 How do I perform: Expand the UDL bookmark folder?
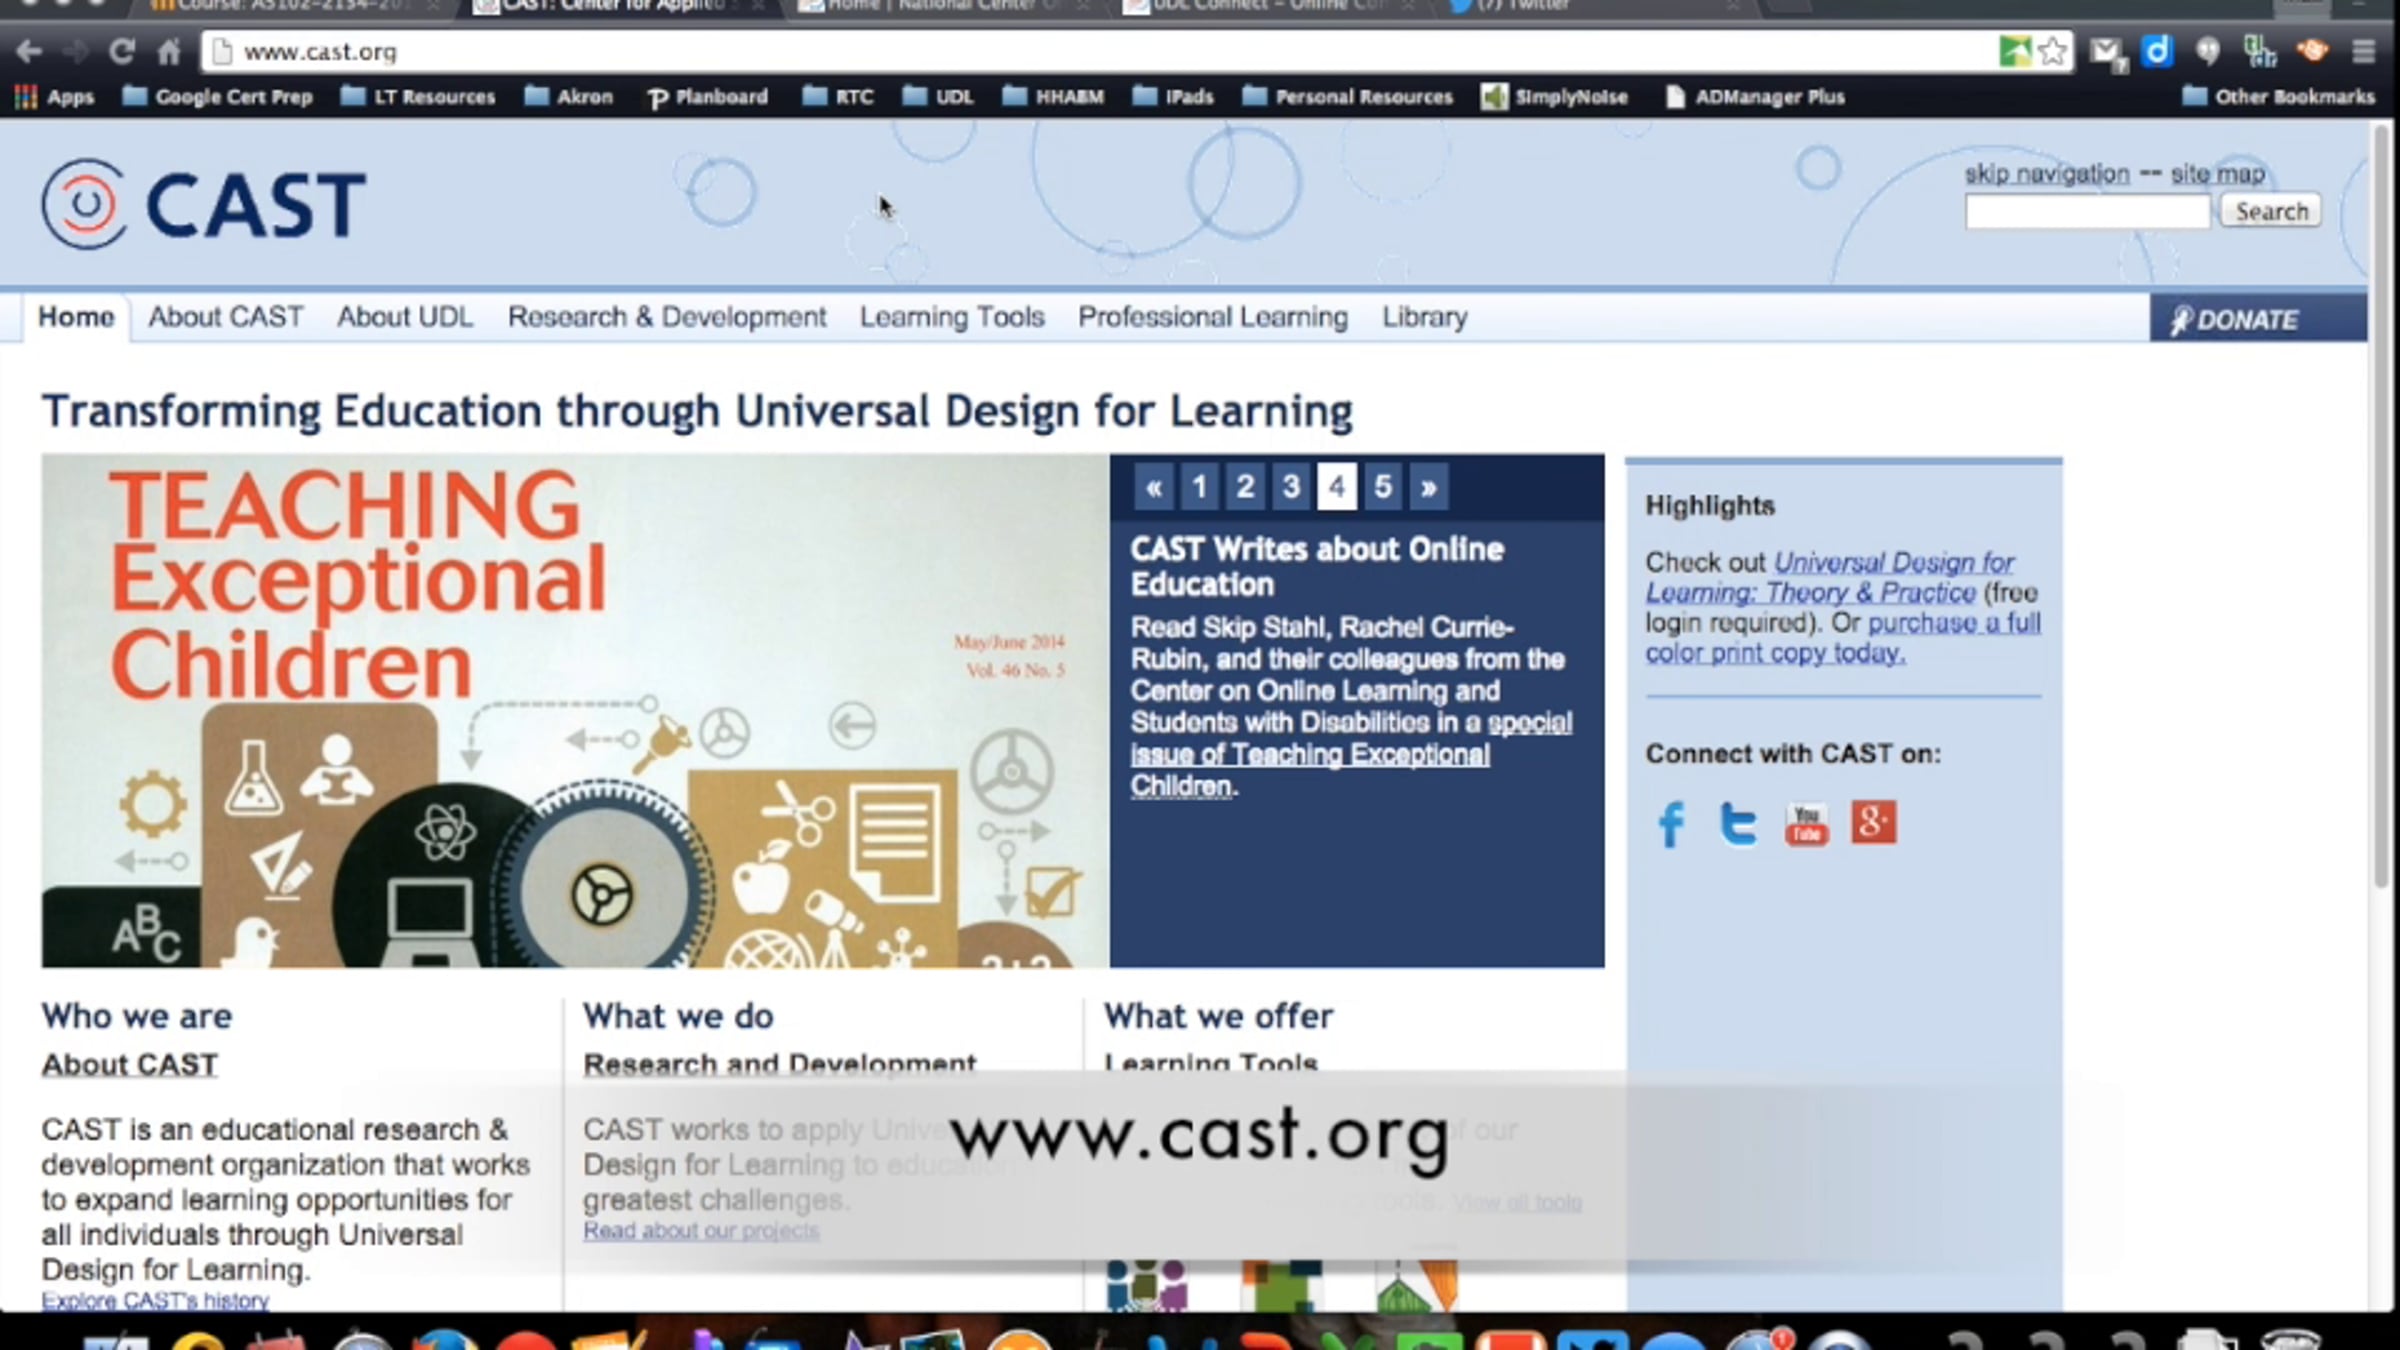(x=937, y=97)
